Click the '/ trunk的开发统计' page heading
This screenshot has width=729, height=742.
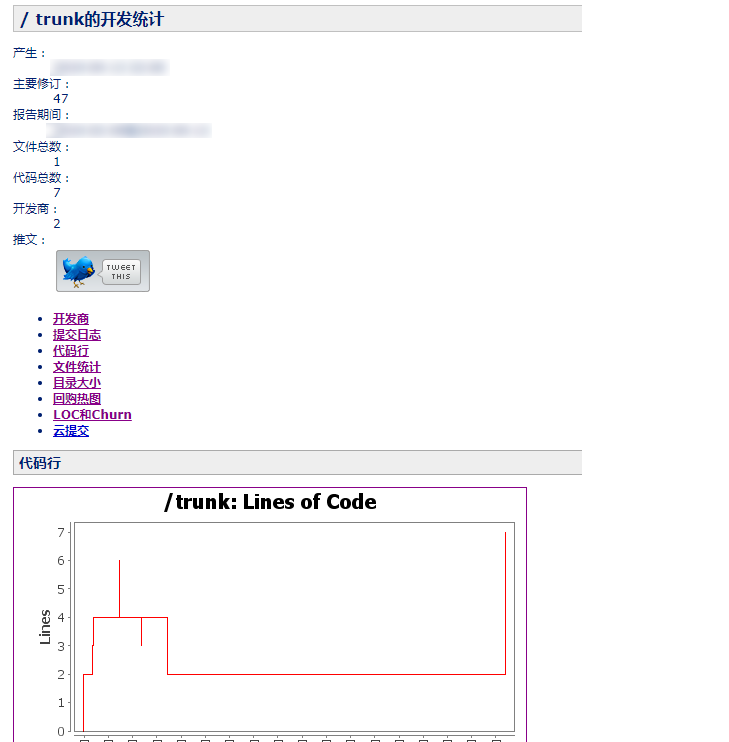pos(92,19)
